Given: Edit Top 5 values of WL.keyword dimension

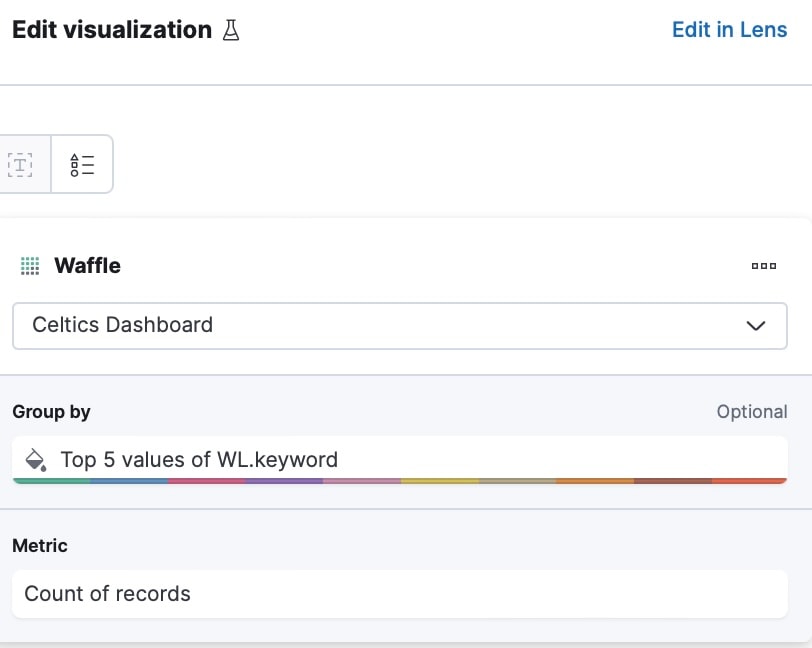Looking at the screenshot, I should pos(199,460).
